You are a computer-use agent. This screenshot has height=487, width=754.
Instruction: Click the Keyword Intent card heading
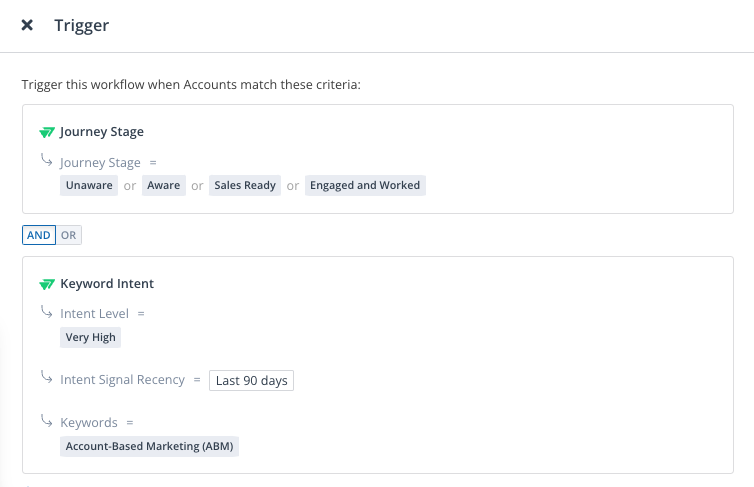pyautogui.click(x=107, y=284)
